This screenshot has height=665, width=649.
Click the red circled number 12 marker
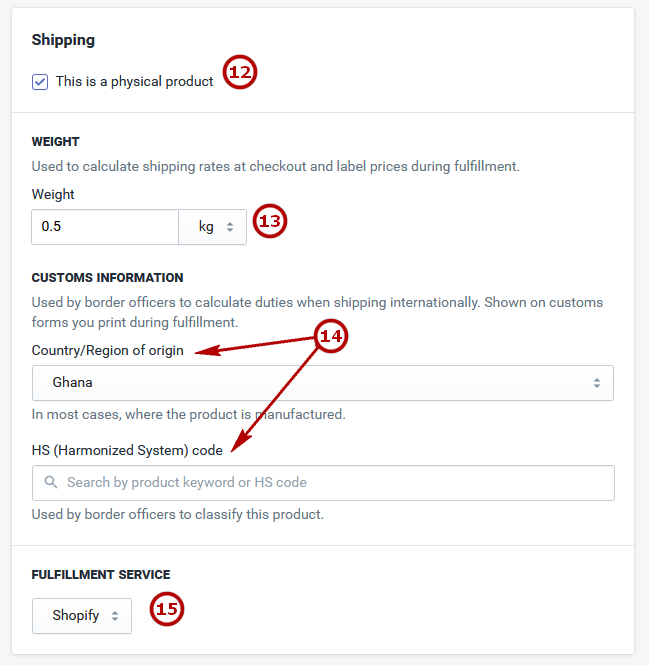click(240, 72)
